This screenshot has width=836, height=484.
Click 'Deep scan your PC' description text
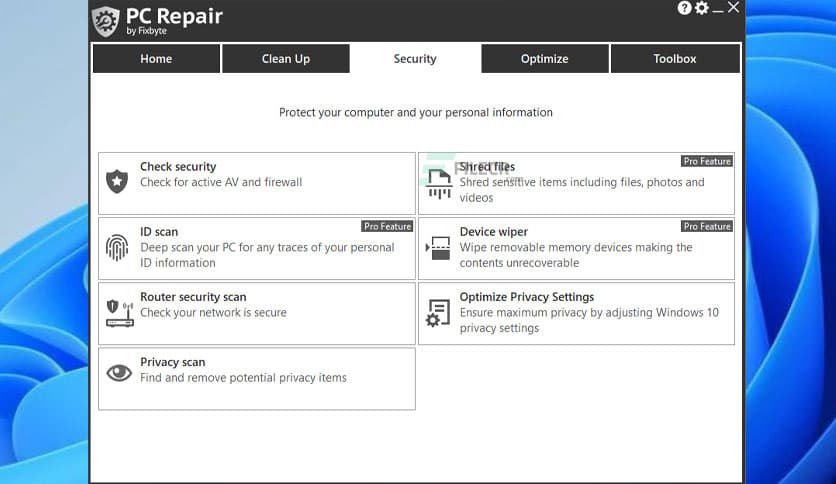pyautogui.click(x=267, y=255)
